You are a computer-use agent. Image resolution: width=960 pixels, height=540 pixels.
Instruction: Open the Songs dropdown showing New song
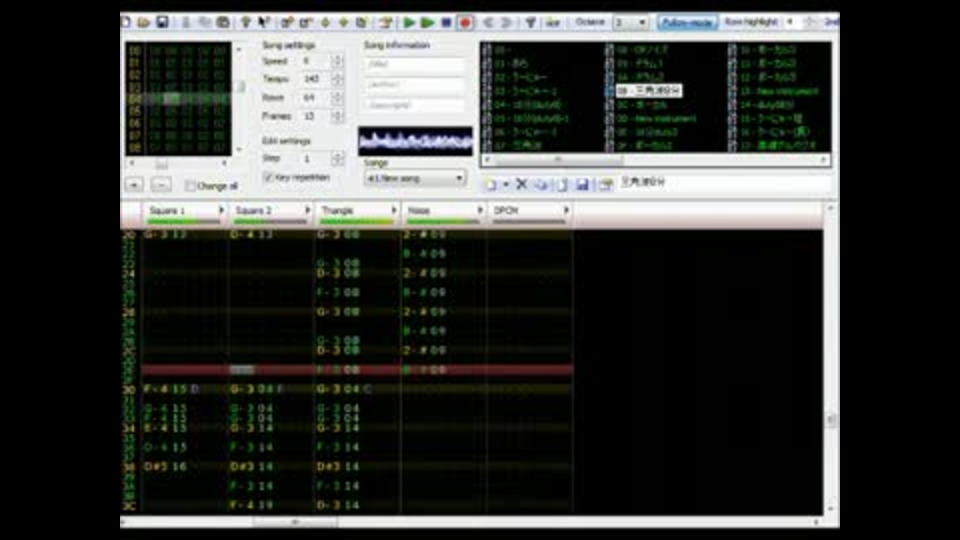[x=415, y=178]
